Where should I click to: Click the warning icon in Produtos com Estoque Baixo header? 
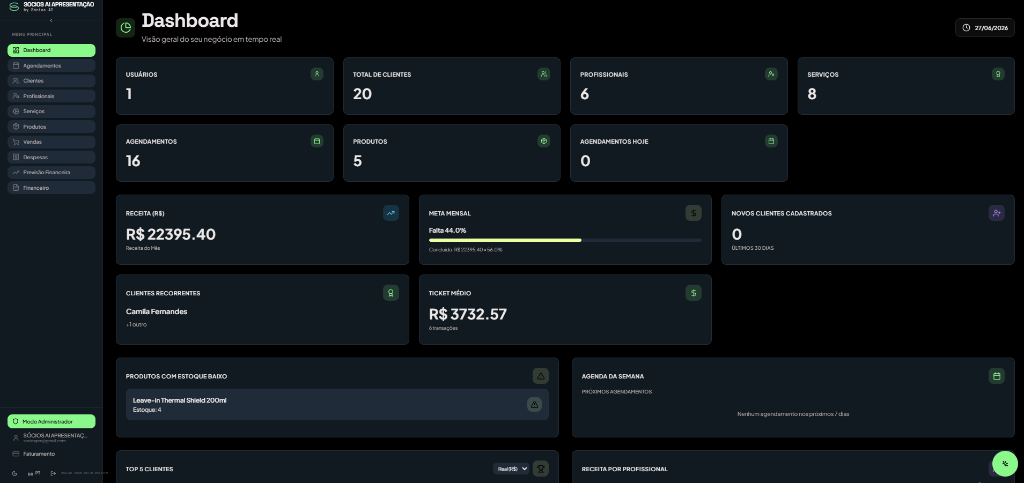tap(541, 376)
